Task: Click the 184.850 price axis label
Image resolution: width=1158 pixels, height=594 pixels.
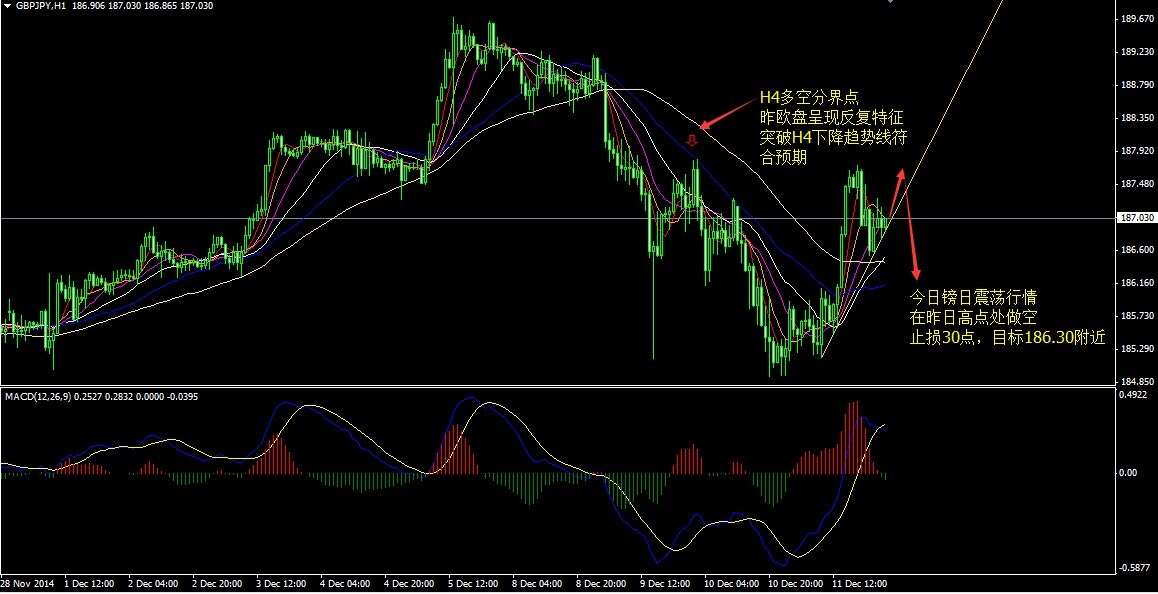Action: (1138, 382)
